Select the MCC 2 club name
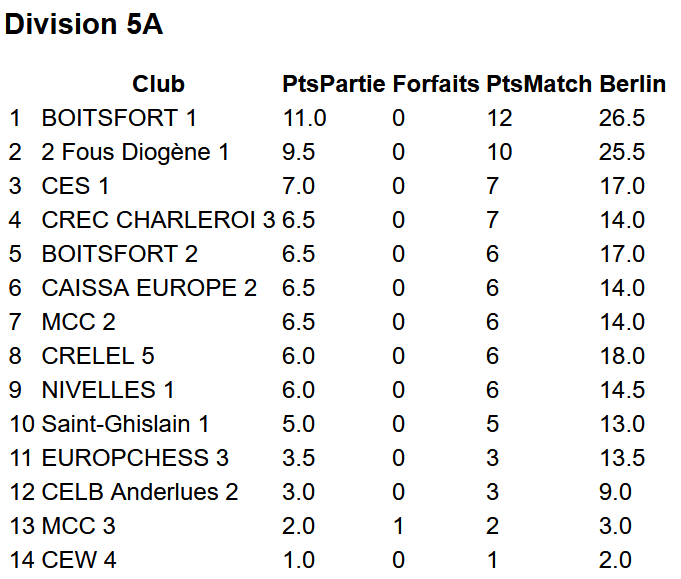The width and height of the screenshot is (681, 579). (79, 322)
